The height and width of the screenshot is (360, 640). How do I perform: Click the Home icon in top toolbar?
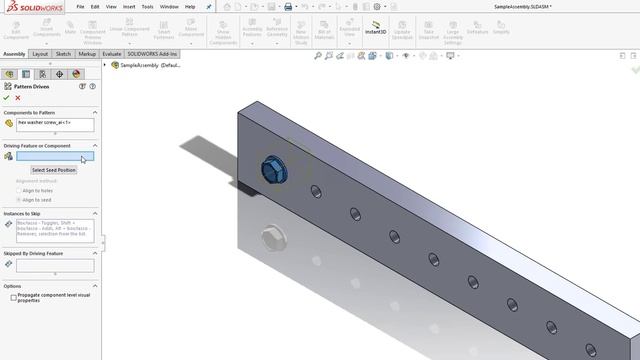(227, 7)
